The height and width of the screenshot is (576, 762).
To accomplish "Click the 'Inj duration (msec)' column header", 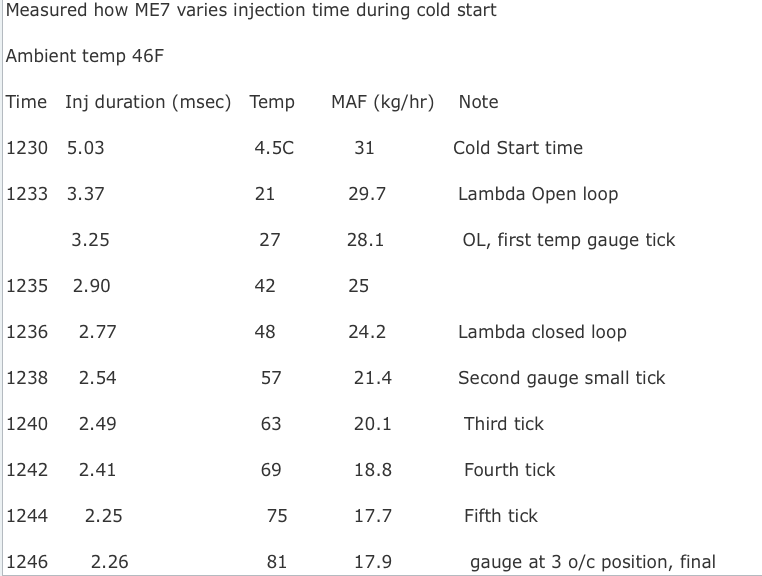I will click(x=148, y=102).
